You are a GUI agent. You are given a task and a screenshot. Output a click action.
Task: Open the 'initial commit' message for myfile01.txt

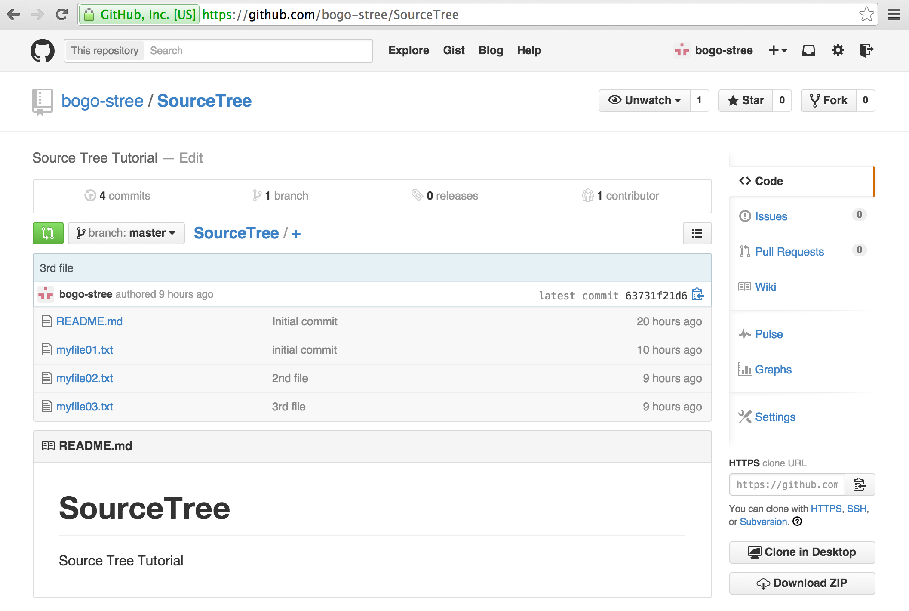[304, 350]
